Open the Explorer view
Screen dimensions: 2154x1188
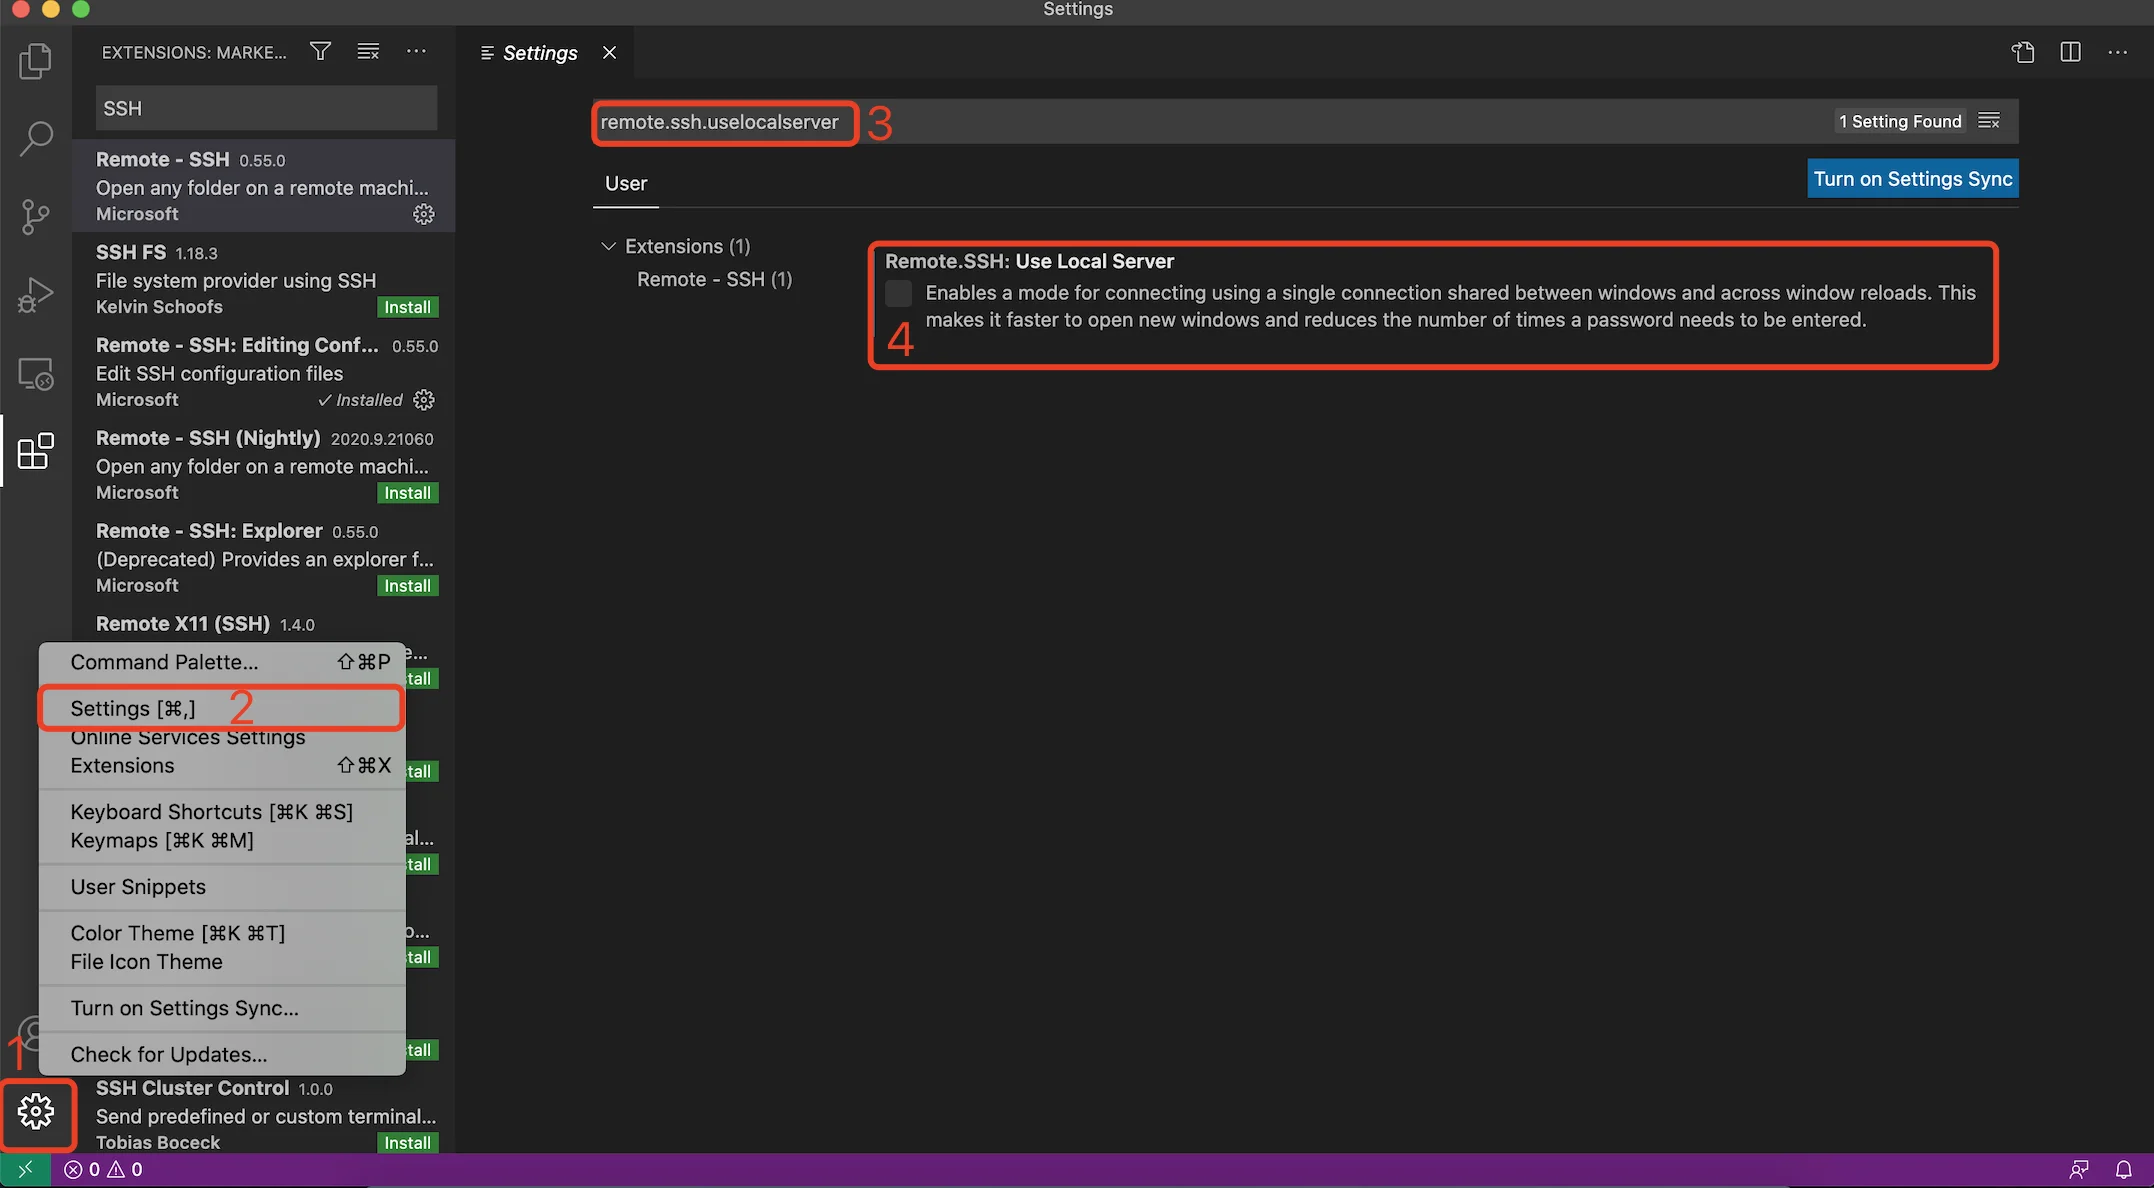pos(36,60)
